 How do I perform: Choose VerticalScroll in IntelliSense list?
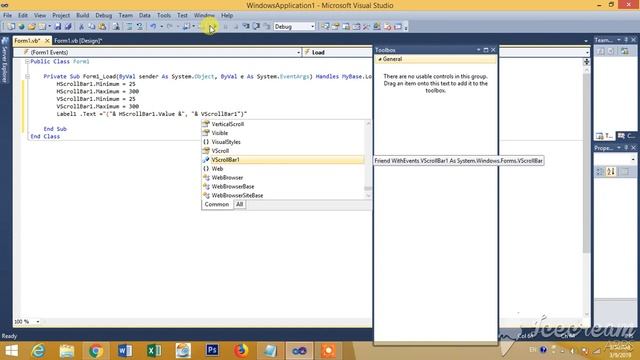click(283, 124)
